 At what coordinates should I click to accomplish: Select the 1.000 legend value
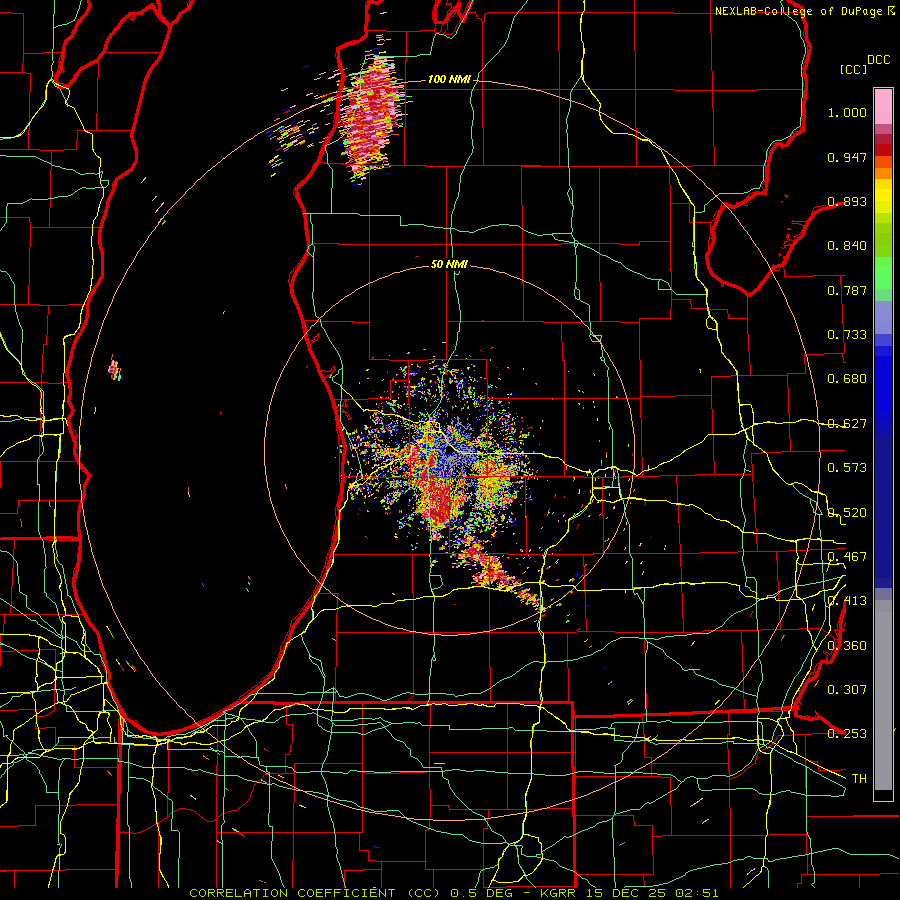tap(847, 112)
